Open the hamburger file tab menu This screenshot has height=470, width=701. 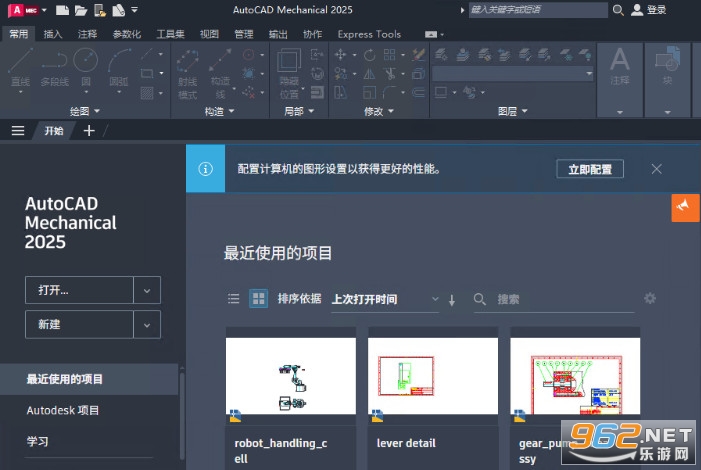click(18, 131)
